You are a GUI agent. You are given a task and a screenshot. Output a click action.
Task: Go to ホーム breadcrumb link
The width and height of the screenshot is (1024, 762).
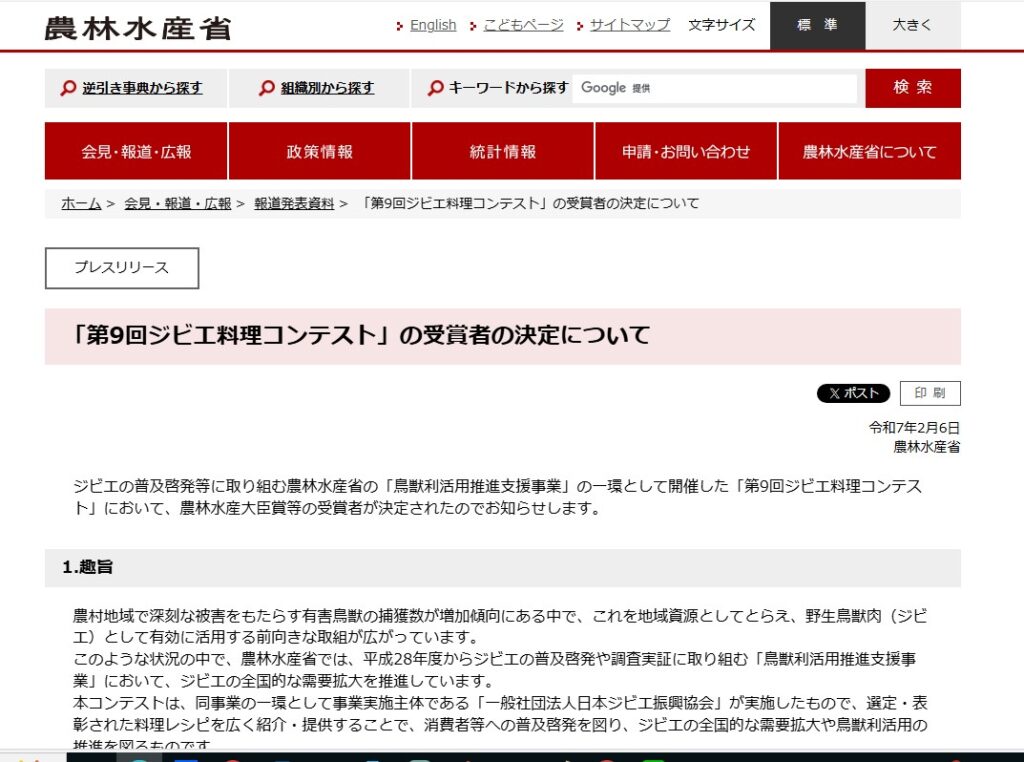81,204
